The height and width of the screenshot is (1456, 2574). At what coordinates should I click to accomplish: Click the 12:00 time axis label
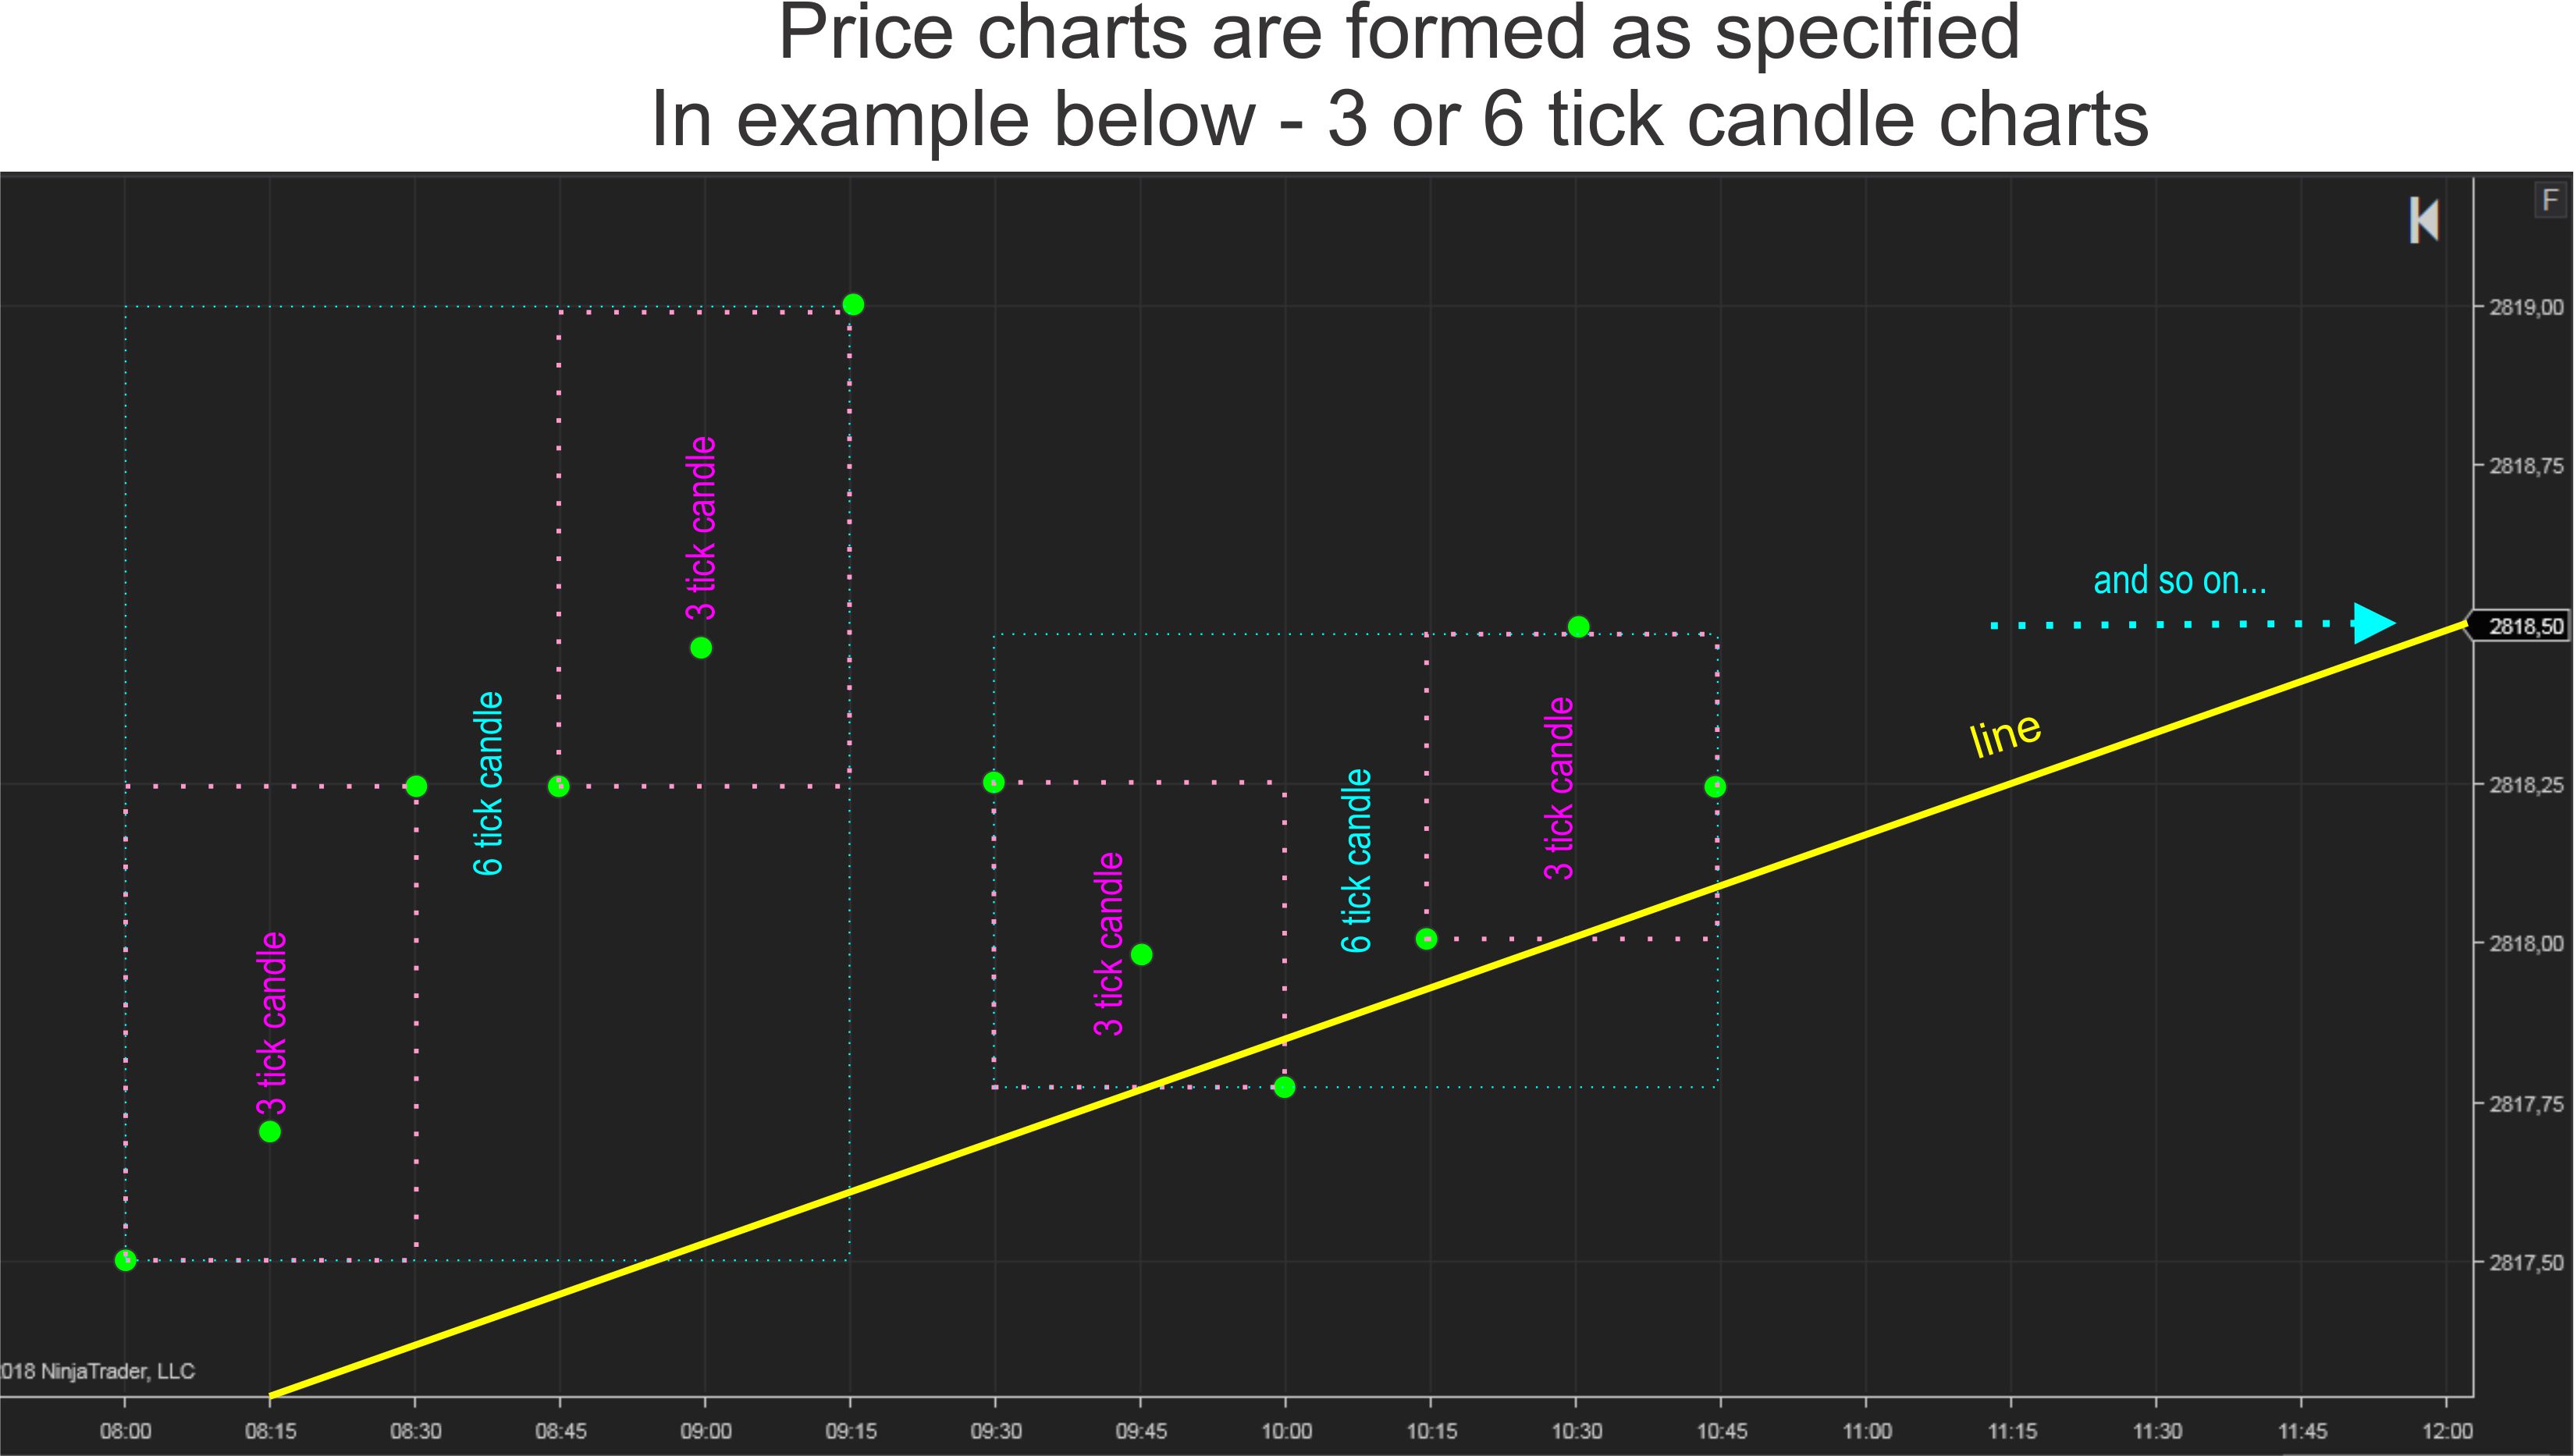click(2447, 1431)
